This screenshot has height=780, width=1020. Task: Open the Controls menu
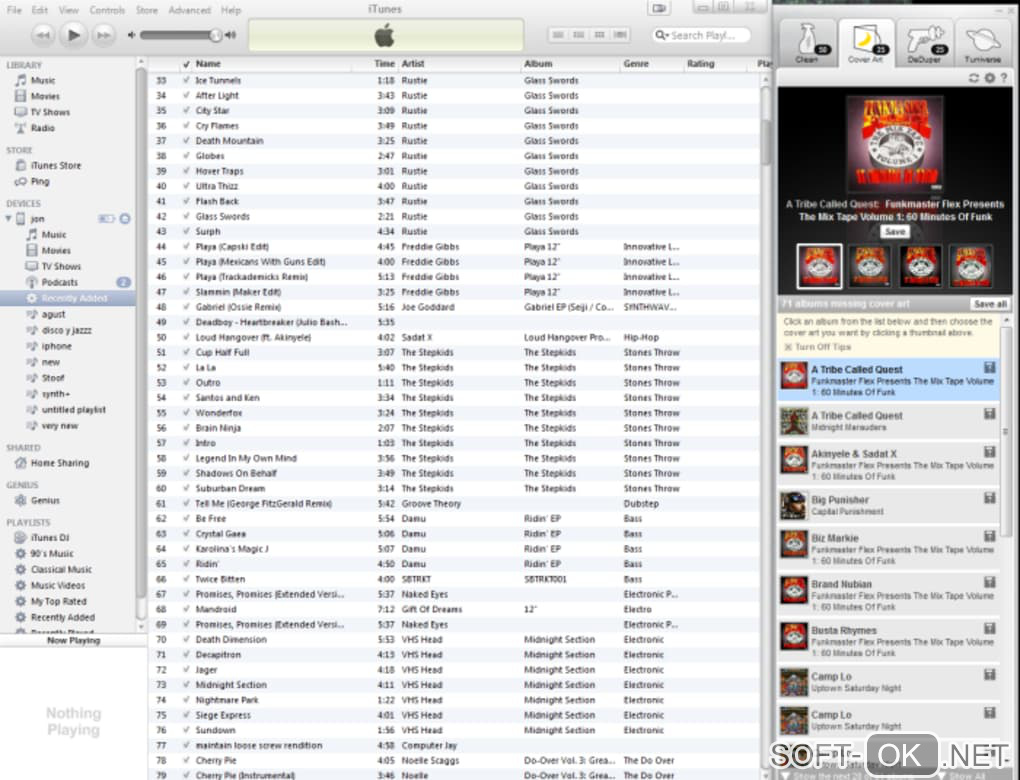[107, 10]
